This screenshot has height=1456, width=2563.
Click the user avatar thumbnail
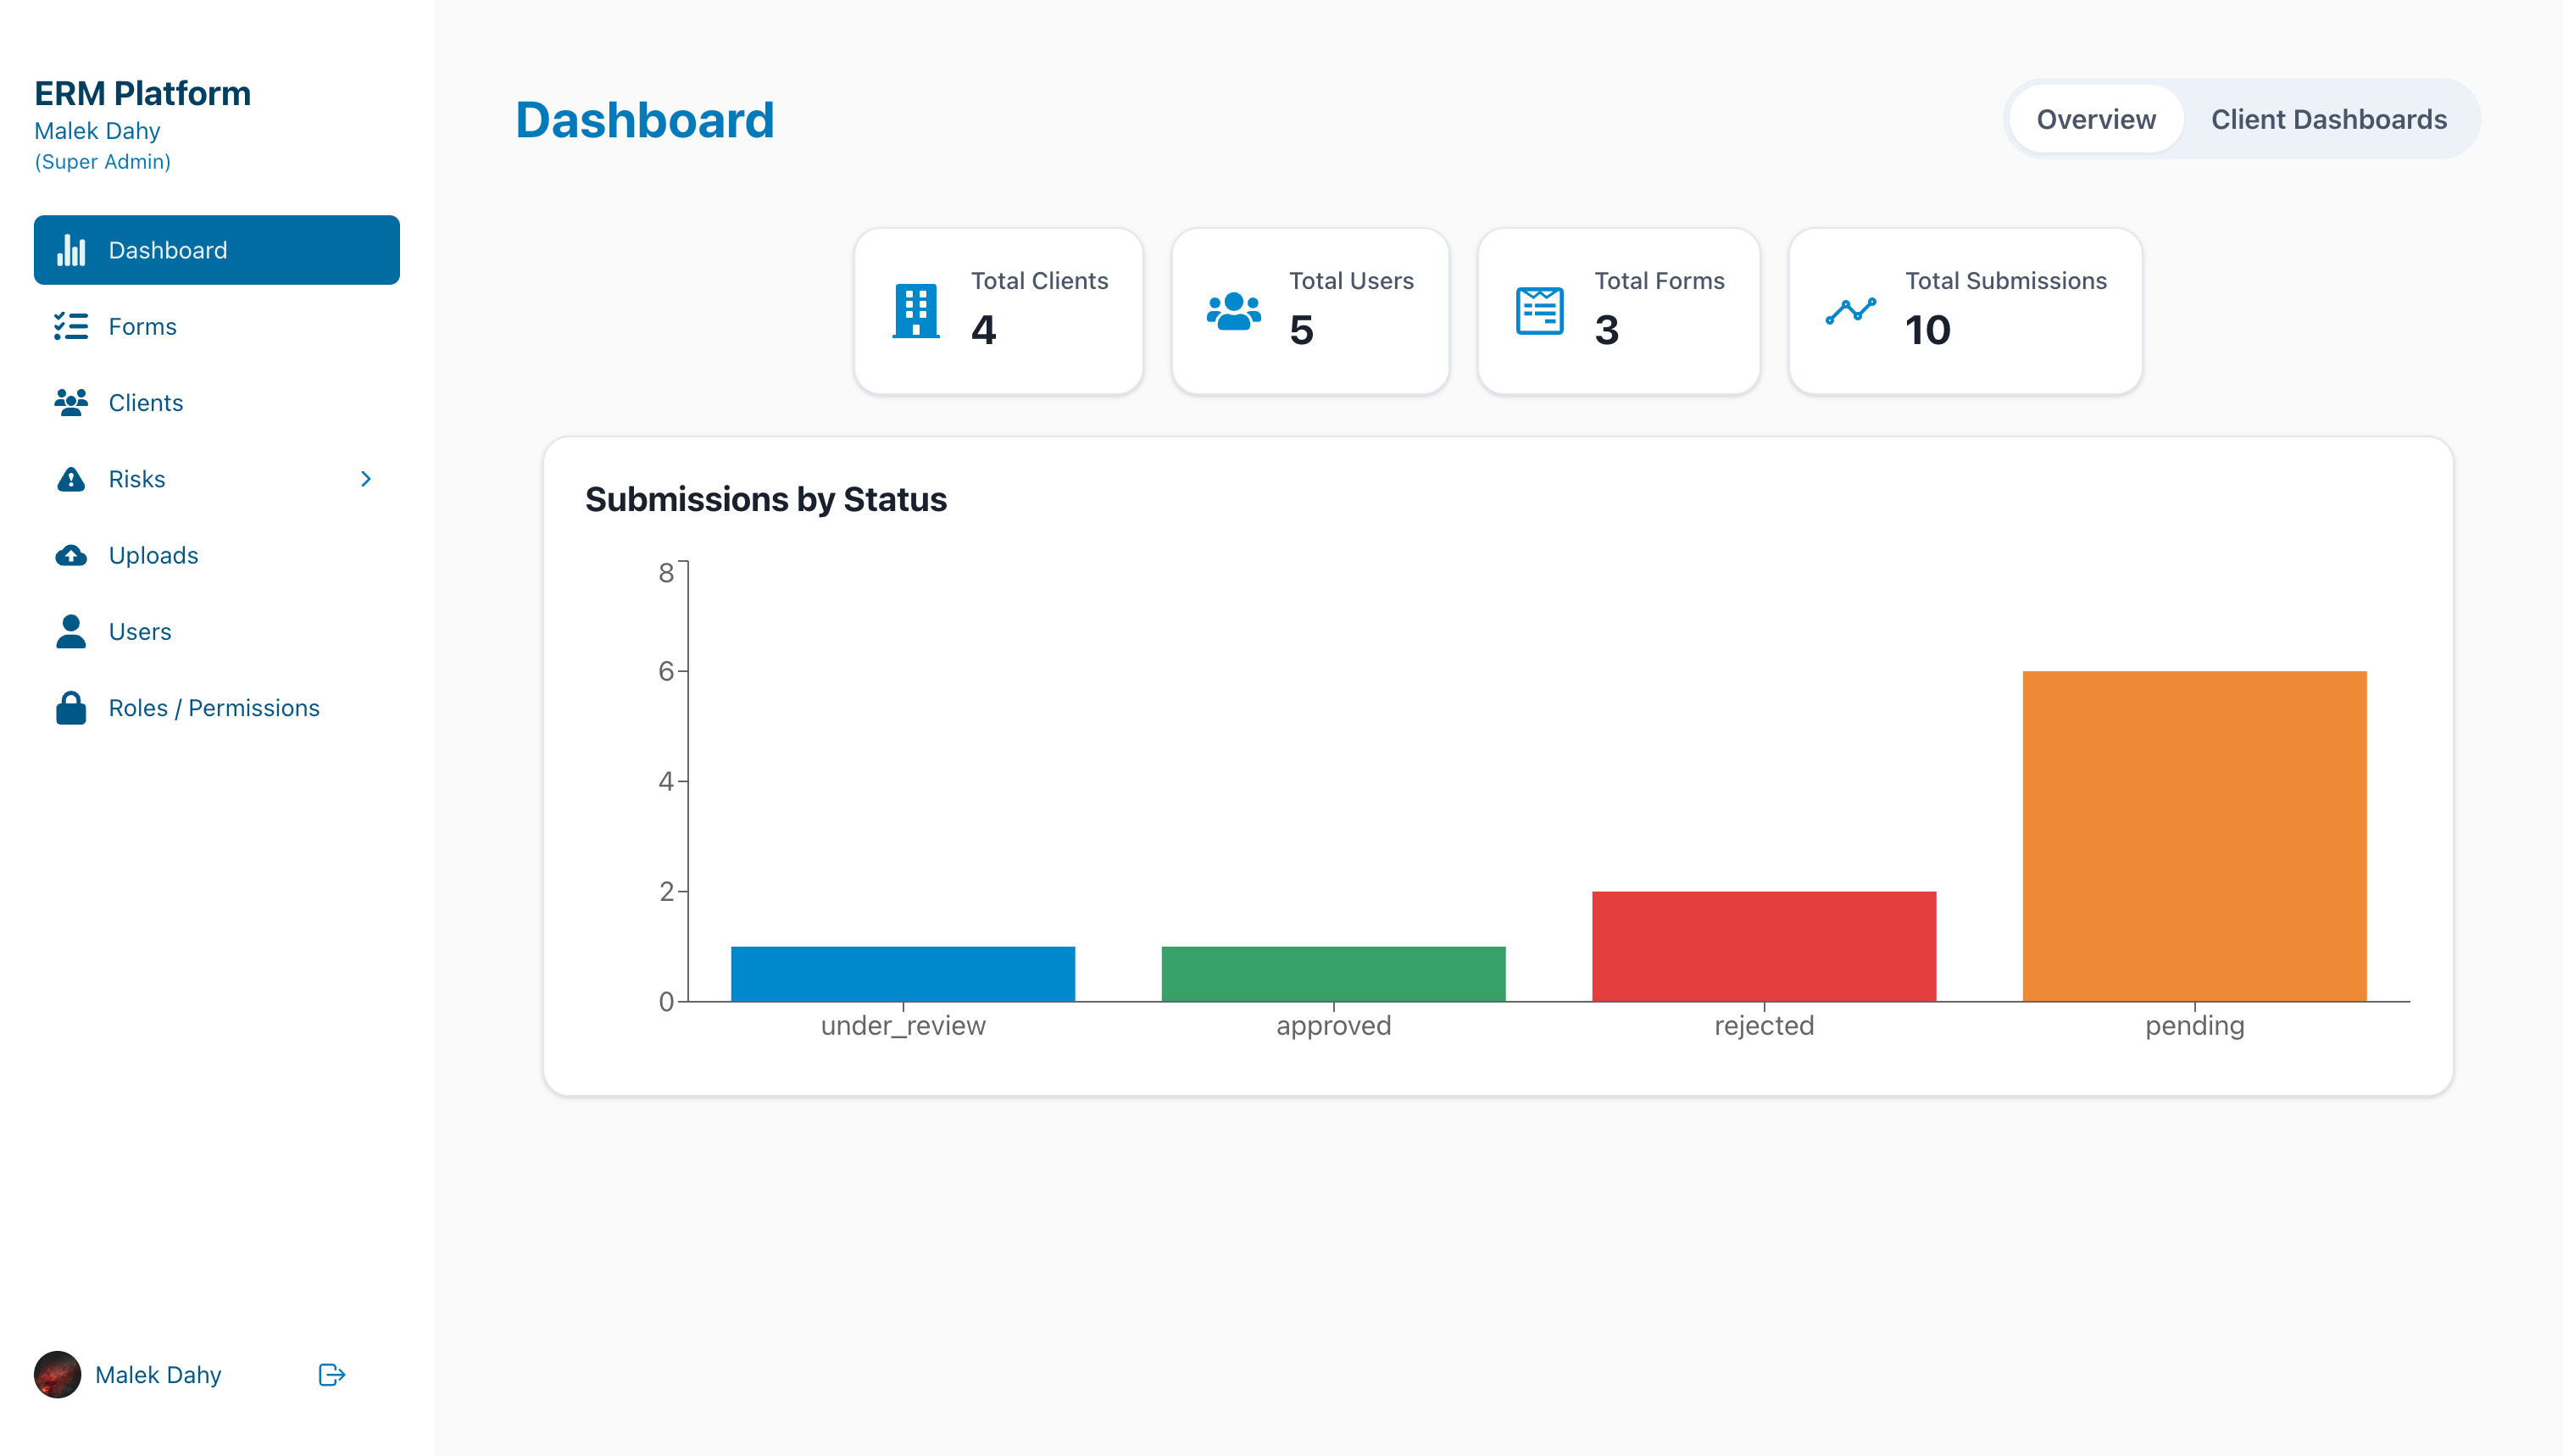click(57, 1375)
